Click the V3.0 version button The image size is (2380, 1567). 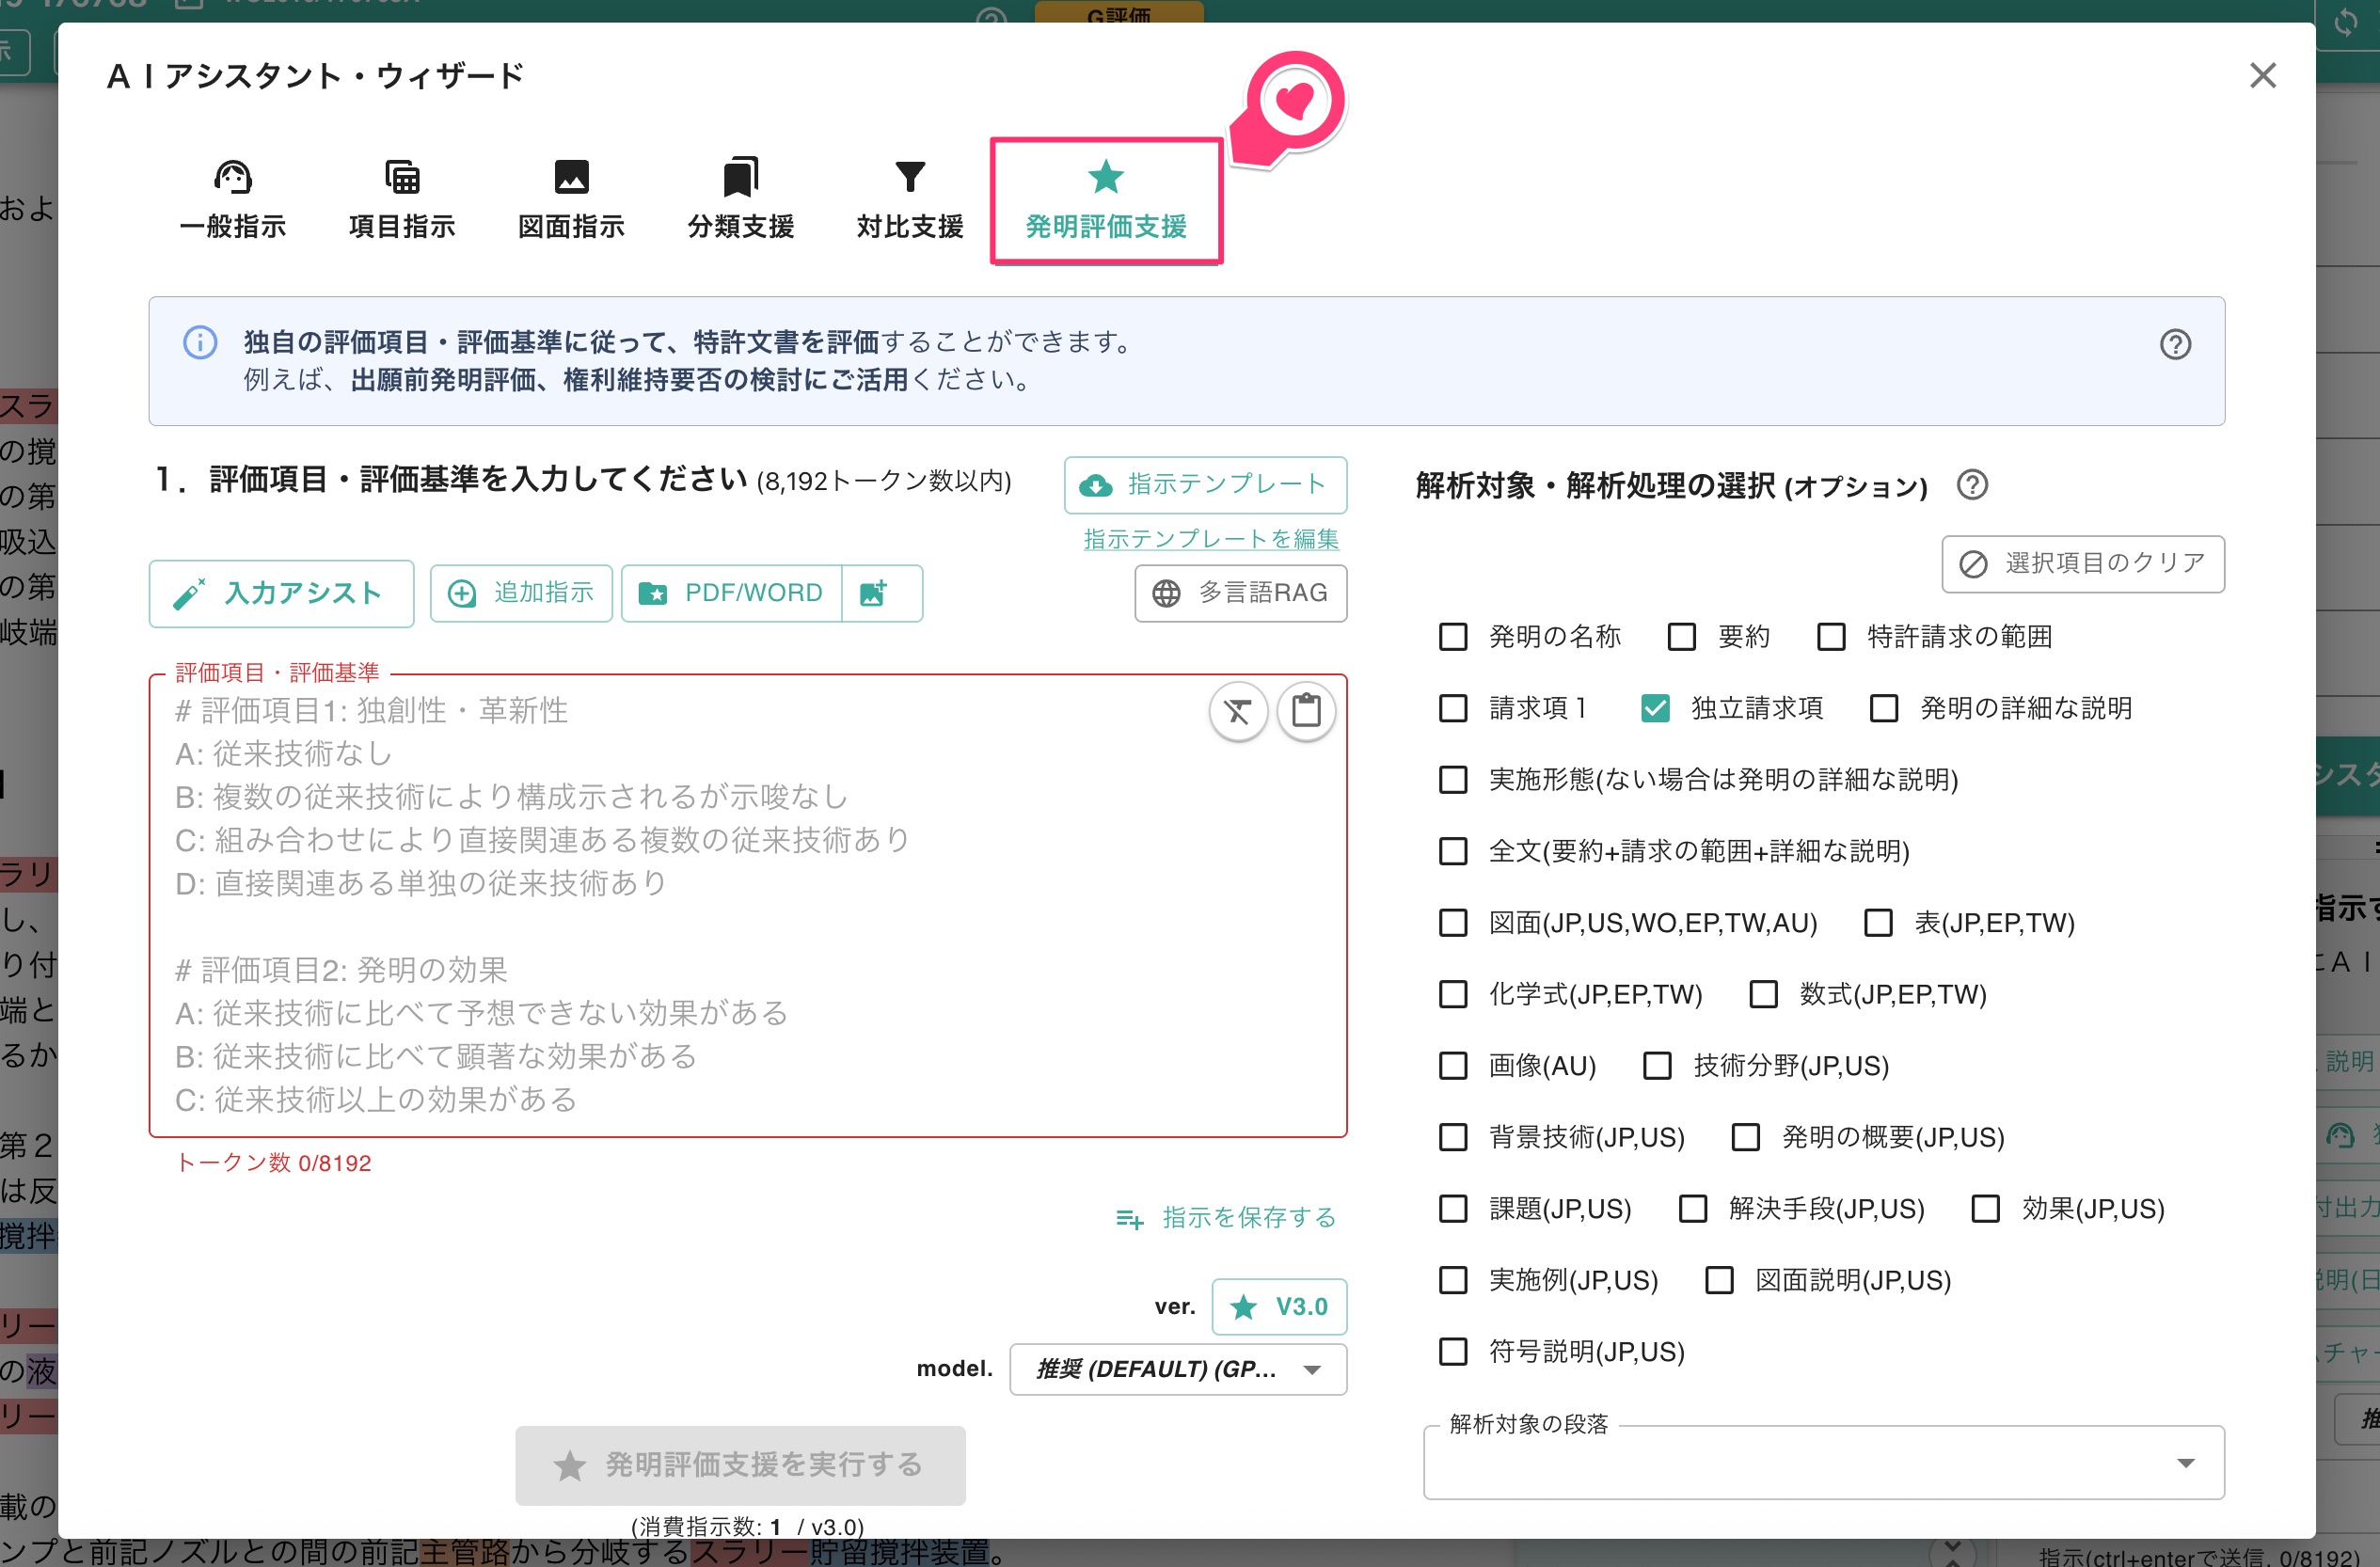[x=1279, y=1307]
